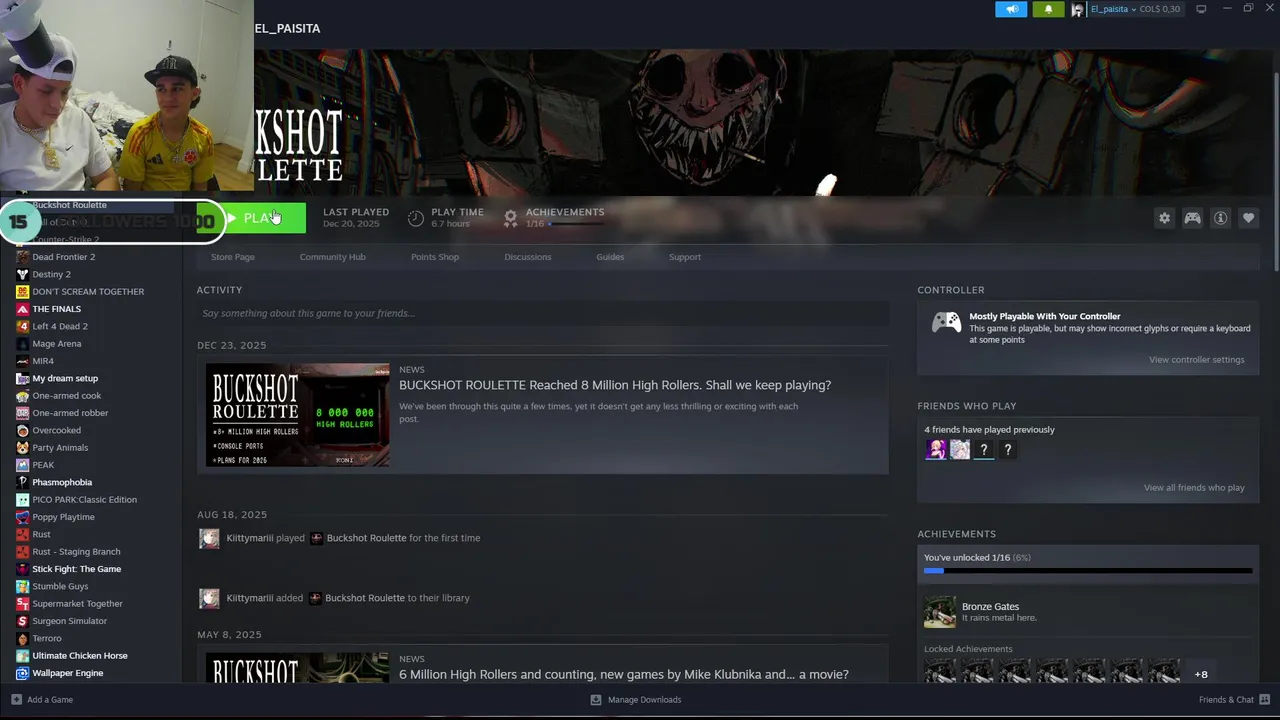This screenshot has height=720, width=1280.
Task: Click One-armed cook game icon
Action: pyautogui.click(x=22, y=395)
